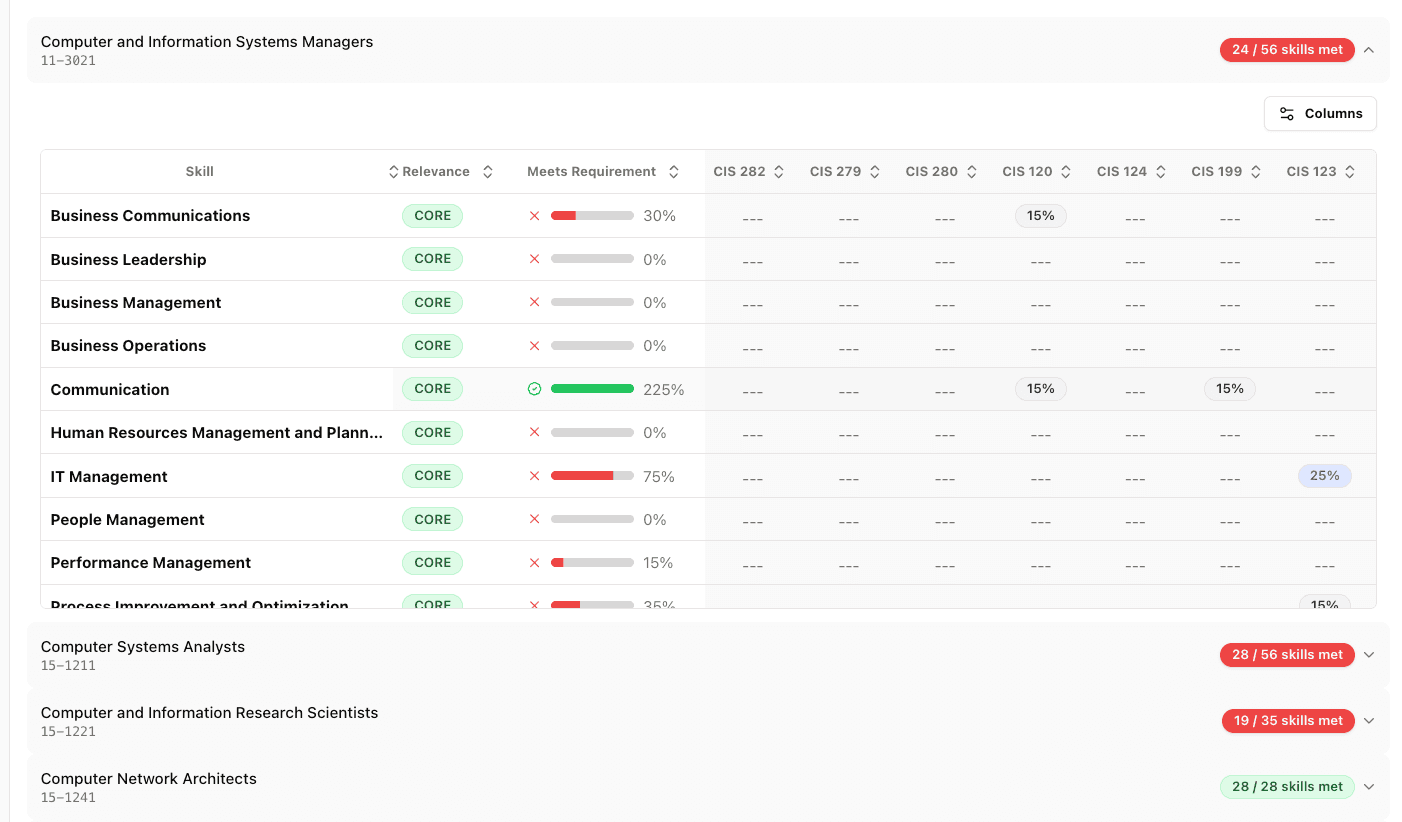Collapse the Computer and Information Systems Managers section
This screenshot has width=1402, height=822.
click(x=1368, y=49)
